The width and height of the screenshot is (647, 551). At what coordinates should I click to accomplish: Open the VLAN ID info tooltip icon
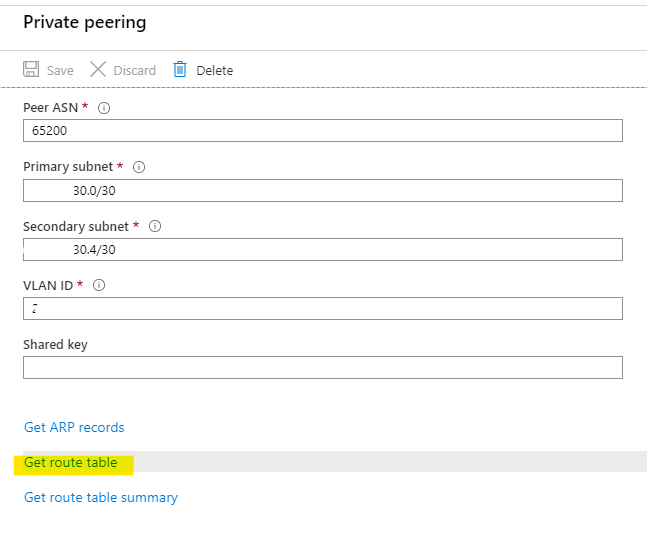point(98,285)
